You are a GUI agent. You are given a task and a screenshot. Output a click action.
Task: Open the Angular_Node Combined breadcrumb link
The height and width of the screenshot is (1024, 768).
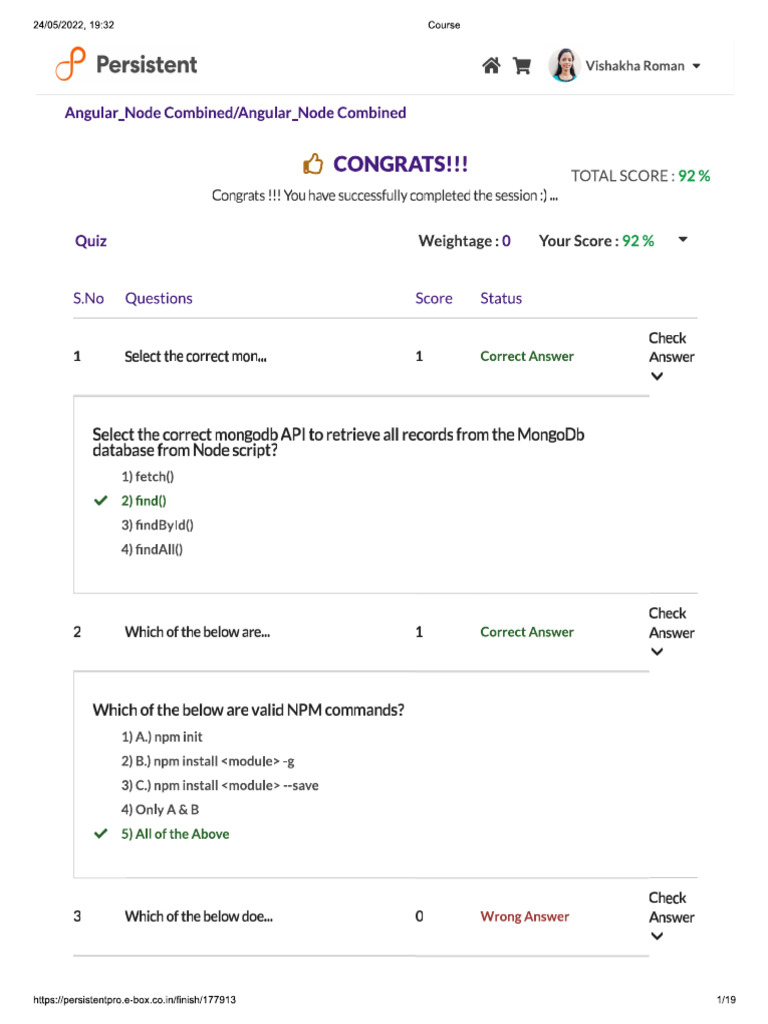tap(235, 113)
